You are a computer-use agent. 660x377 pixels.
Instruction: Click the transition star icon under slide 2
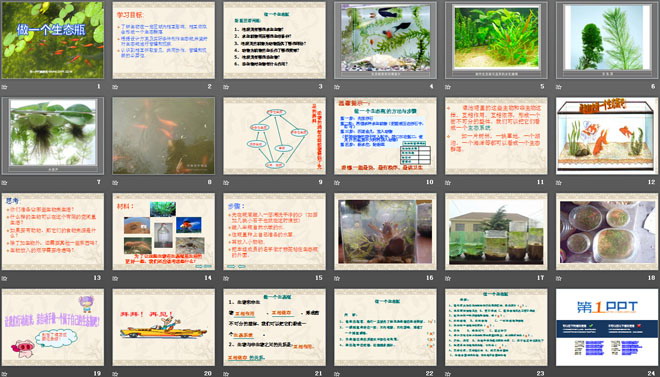coord(115,87)
